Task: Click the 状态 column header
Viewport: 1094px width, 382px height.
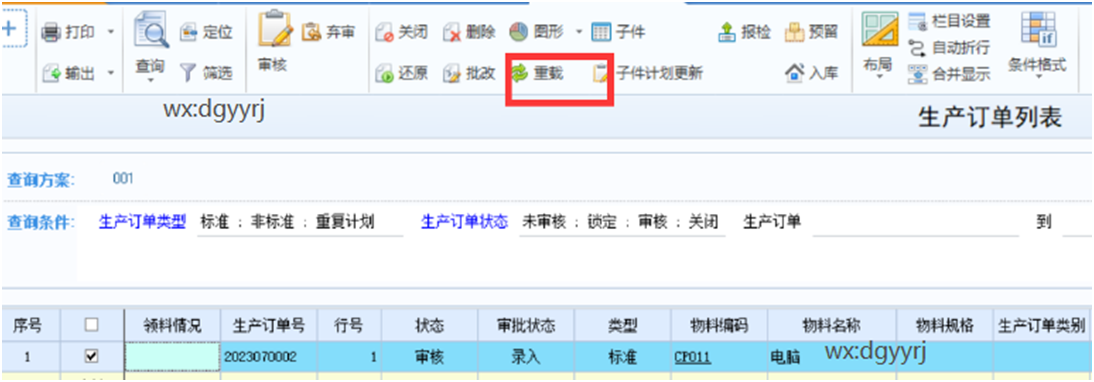Action: point(429,325)
